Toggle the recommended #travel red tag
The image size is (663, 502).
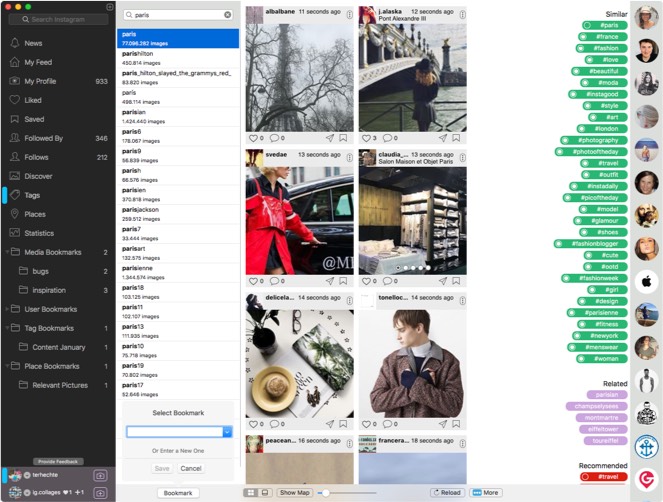(x=604, y=477)
